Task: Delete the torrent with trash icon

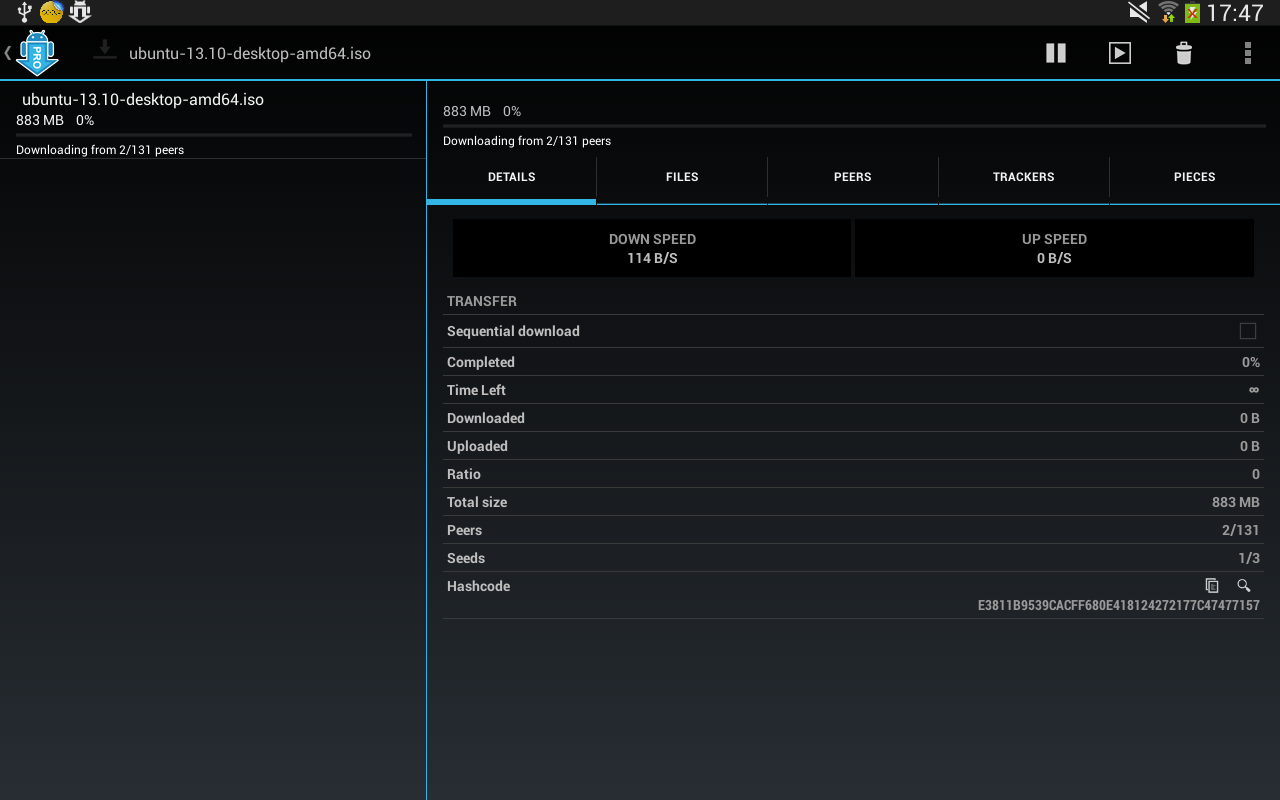Action: (x=1183, y=53)
